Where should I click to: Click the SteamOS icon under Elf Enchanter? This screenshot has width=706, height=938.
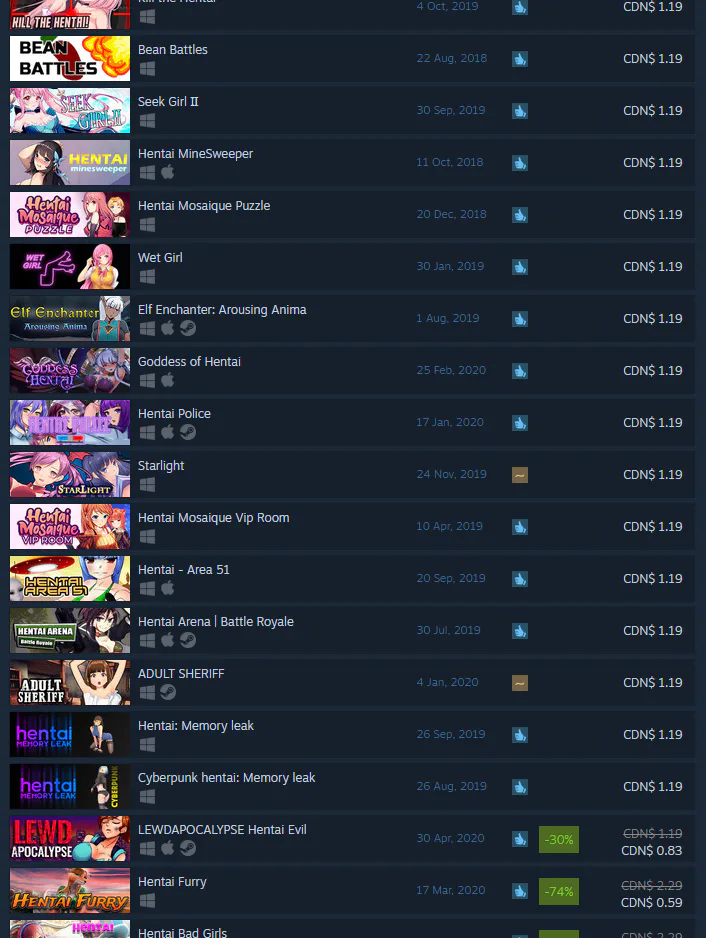[188, 328]
